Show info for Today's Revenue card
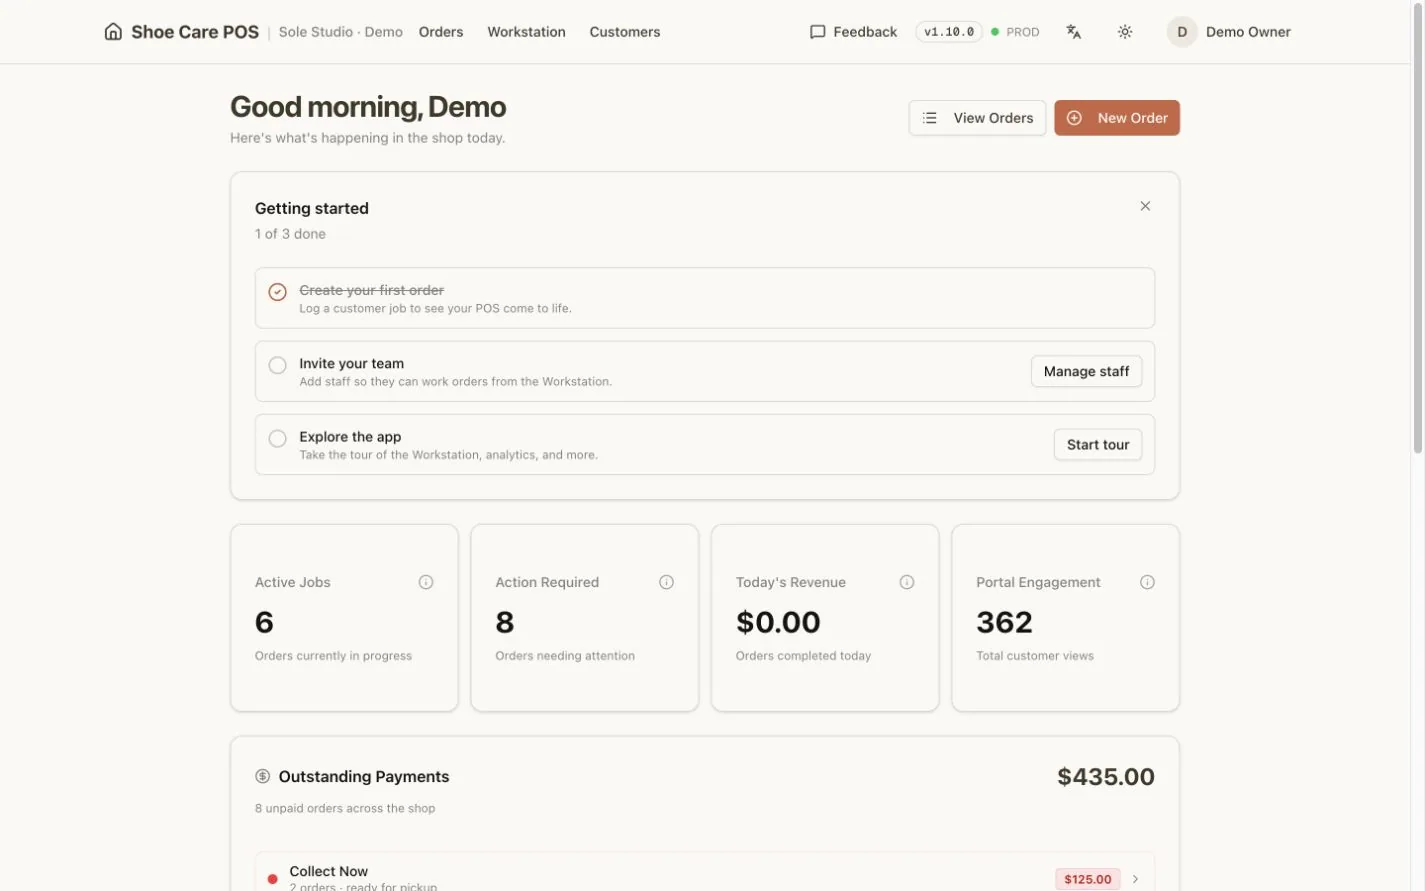Image resolution: width=1425 pixels, height=891 pixels. (907, 582)
